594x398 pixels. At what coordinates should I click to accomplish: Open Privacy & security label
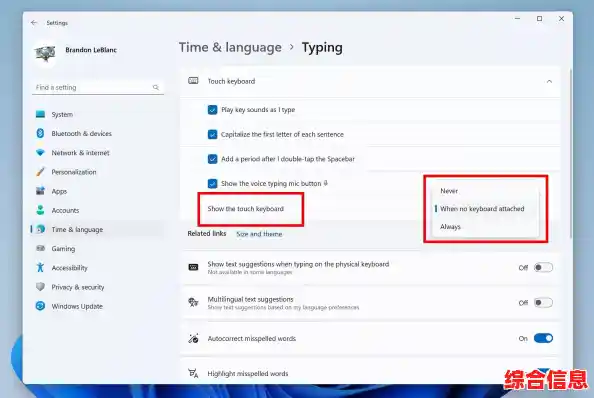[x=78, y=287]
